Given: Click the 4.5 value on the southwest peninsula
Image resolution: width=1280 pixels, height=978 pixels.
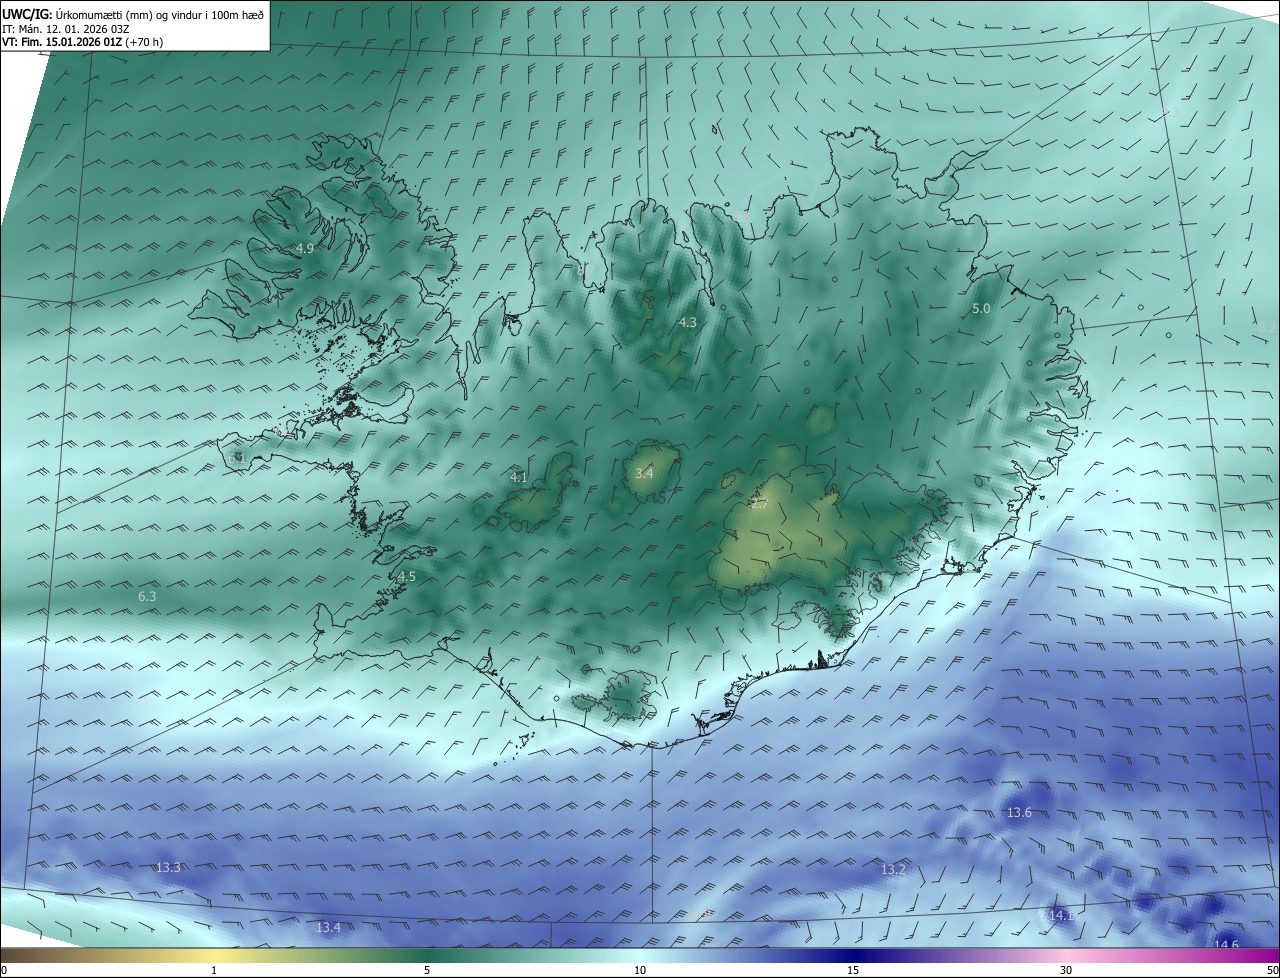Looking at the screenshot, I should point(406,577).
